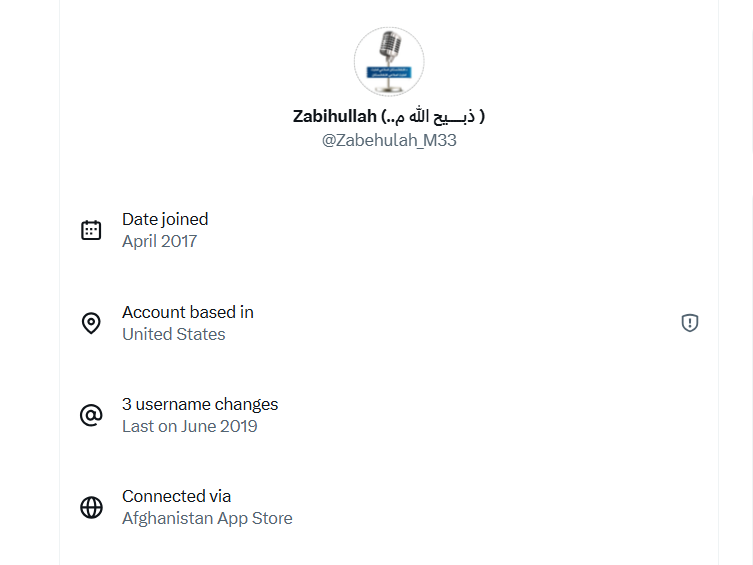
Task: Select the April 2017 join date
Action: [159, 241]
